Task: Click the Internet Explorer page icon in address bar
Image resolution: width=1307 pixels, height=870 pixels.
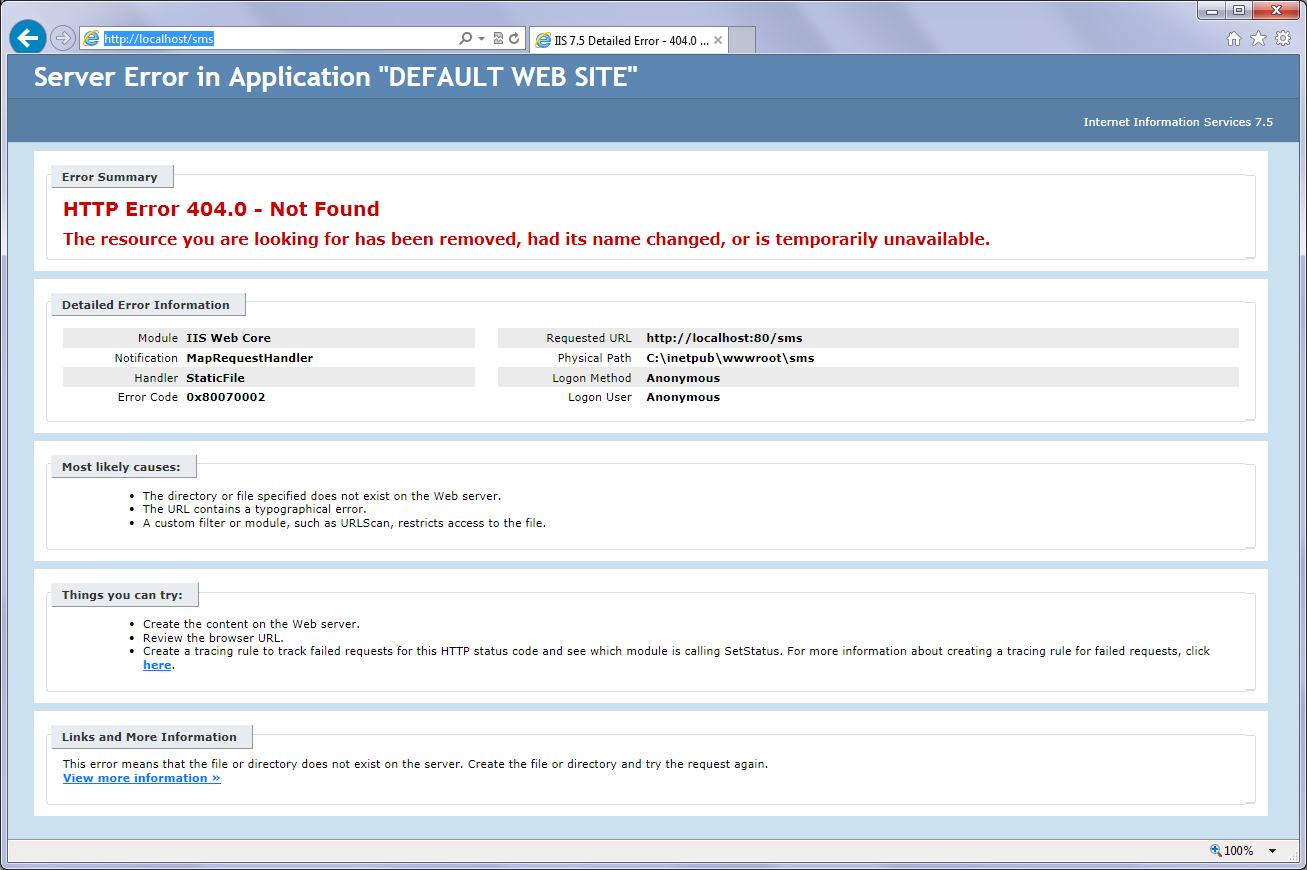Action: point(92,39)
